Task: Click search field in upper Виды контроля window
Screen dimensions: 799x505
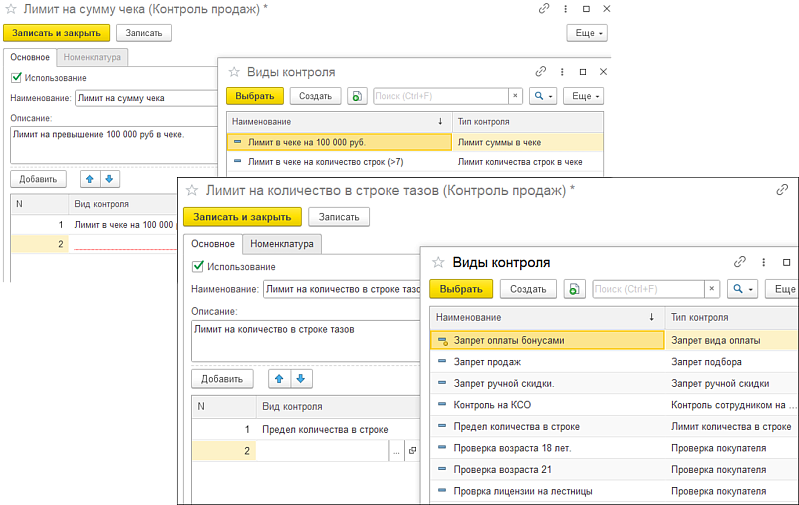Action: 441,96
